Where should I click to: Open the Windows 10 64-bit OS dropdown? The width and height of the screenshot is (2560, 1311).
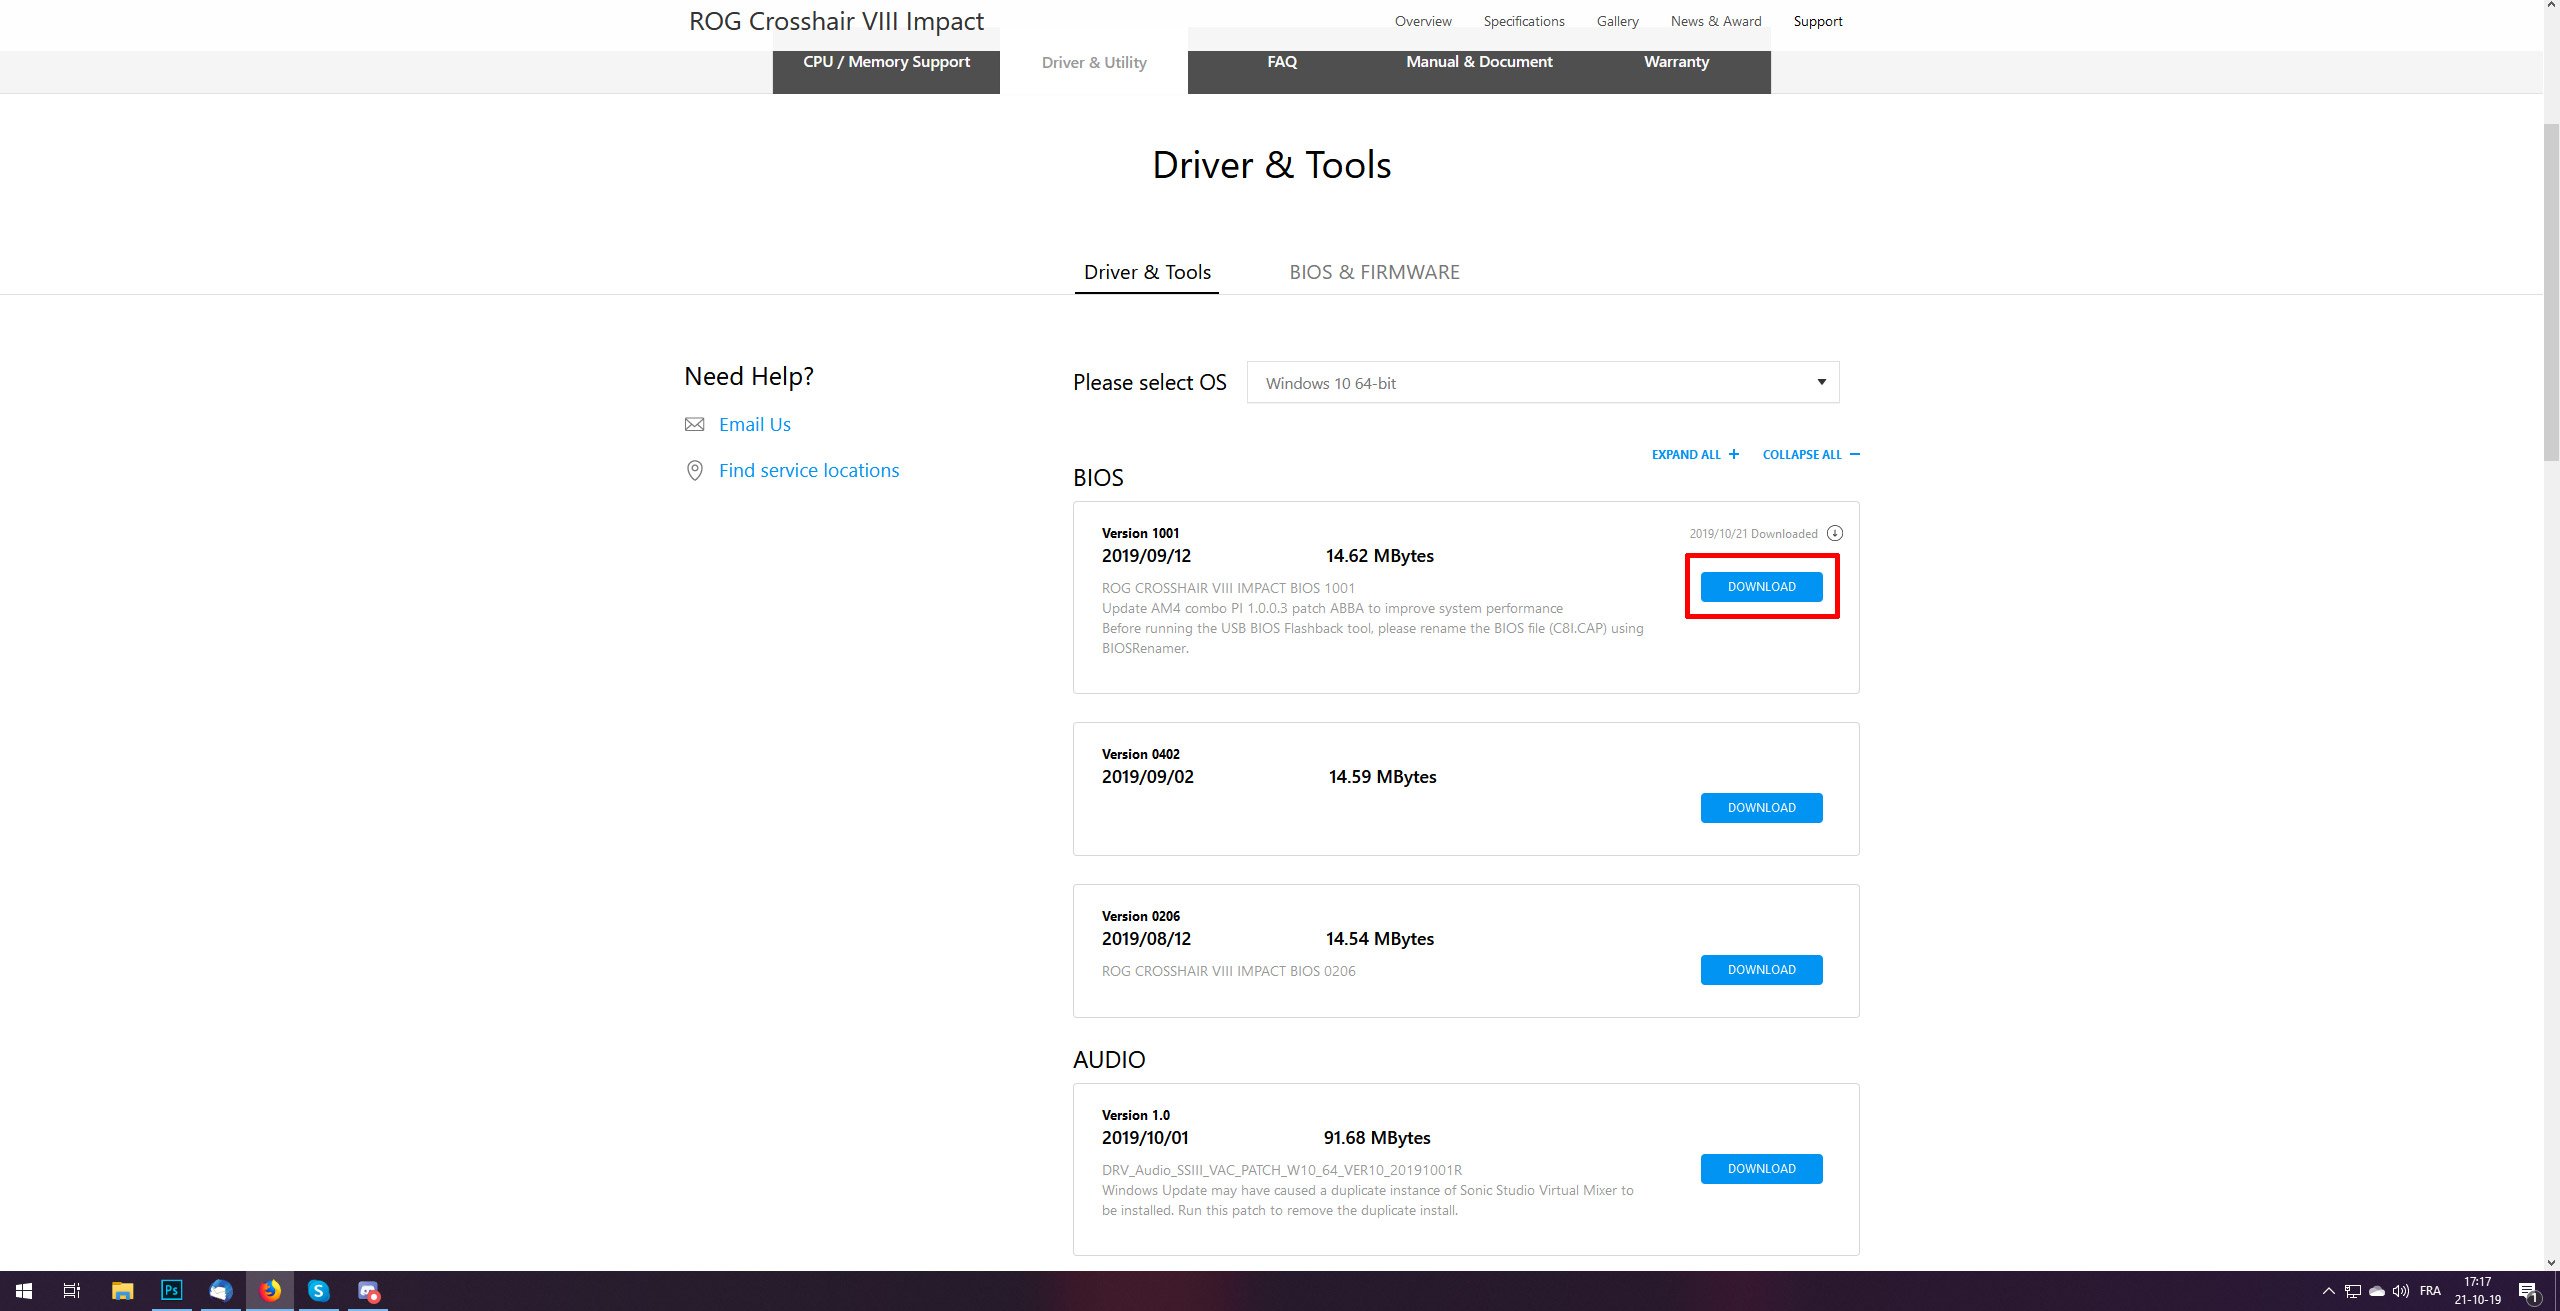click(x=1542, y=383)
